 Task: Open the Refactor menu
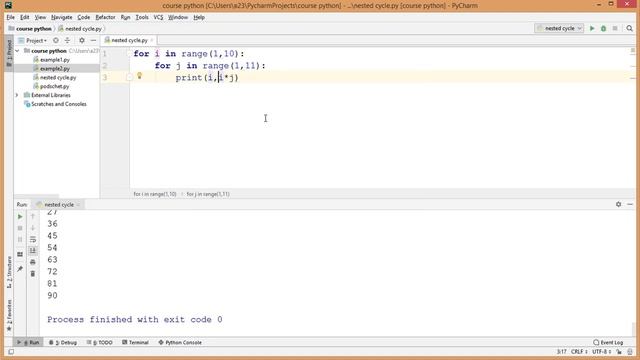(105, 17)
